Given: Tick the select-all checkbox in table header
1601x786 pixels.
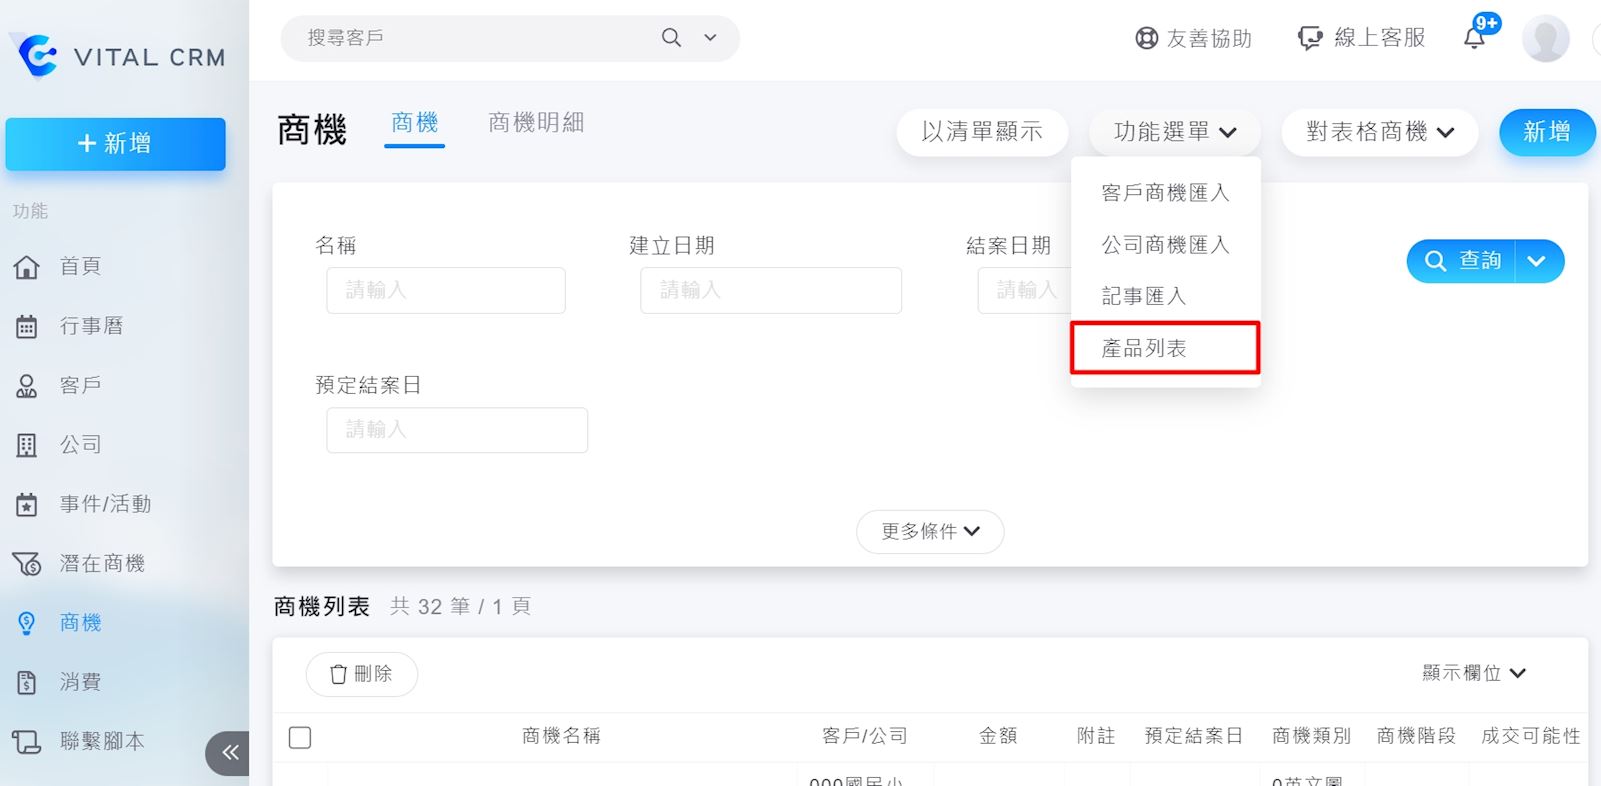Looking at the screenshot, I should point(300,738).
